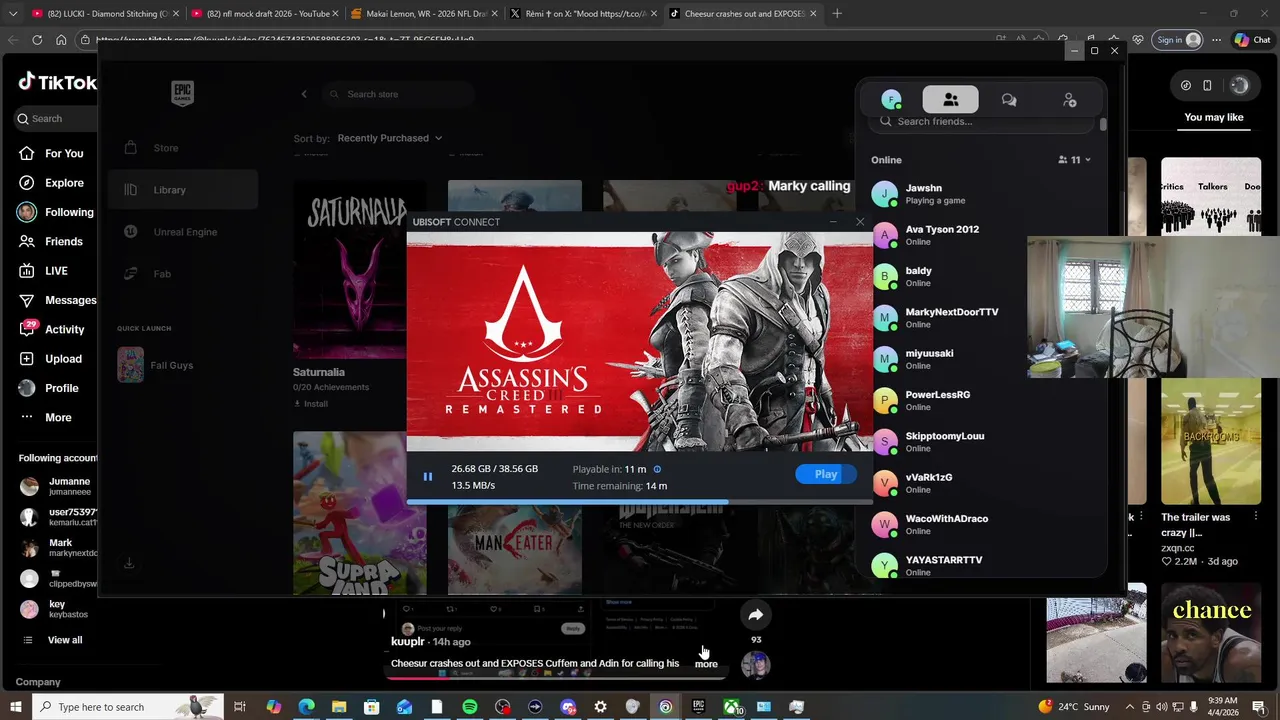
Task: Click the TikTok share arrow button
Action: point(755,615)
